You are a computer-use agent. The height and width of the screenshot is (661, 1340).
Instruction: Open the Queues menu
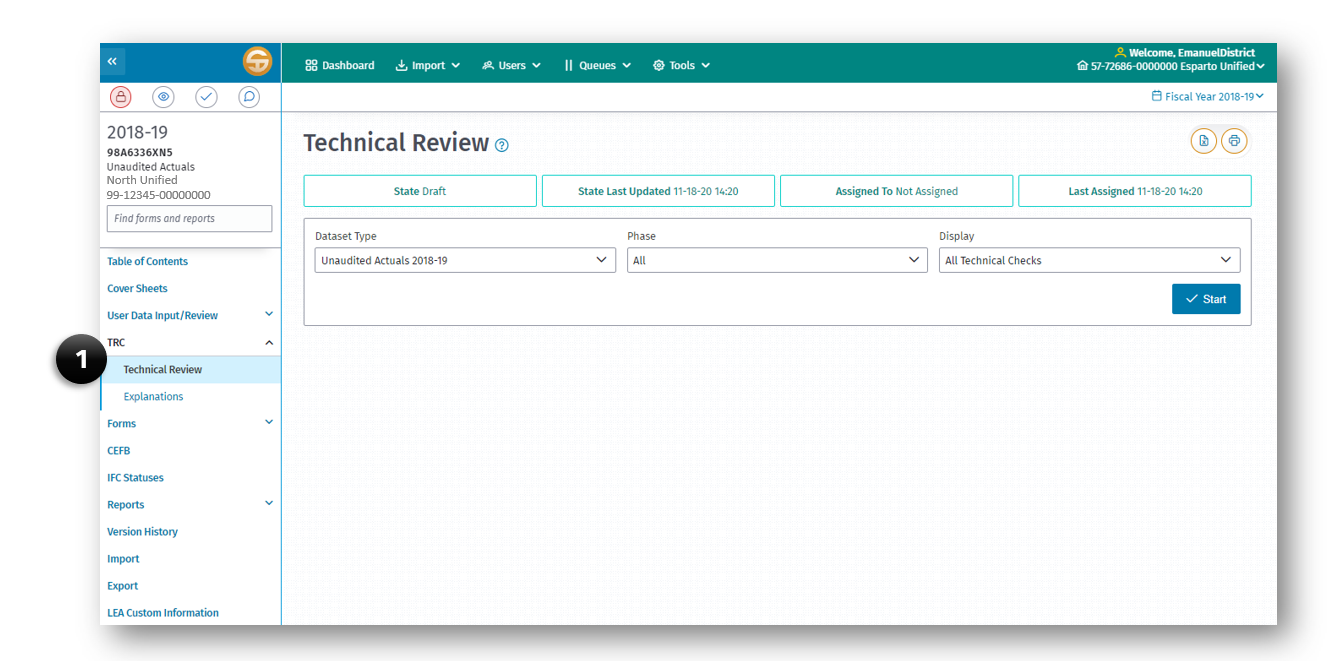coord(597,64)
